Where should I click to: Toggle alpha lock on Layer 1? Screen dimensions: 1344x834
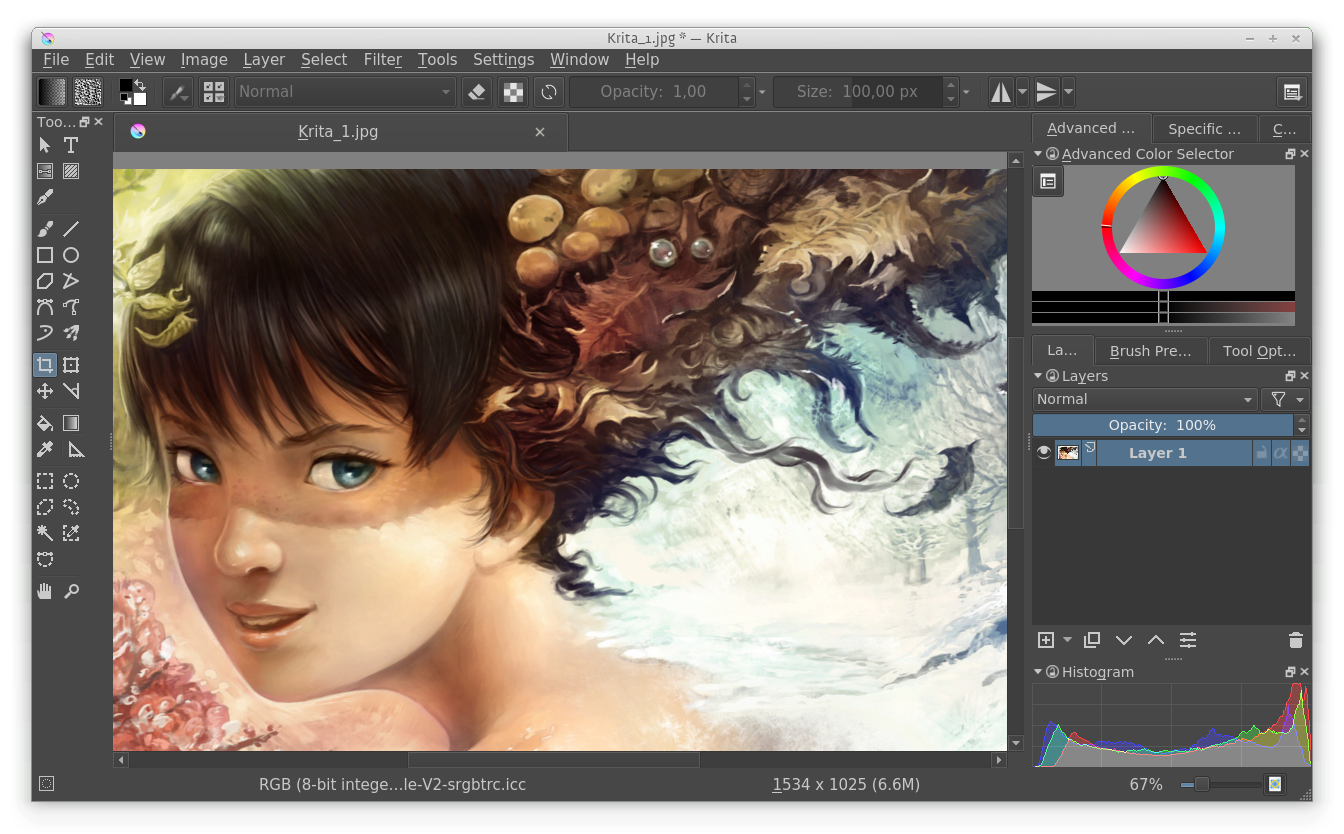1281,452
